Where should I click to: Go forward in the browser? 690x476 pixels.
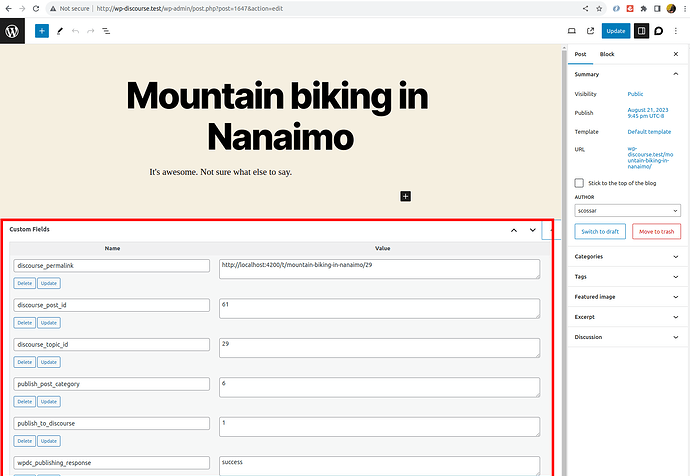coord(22,8)
